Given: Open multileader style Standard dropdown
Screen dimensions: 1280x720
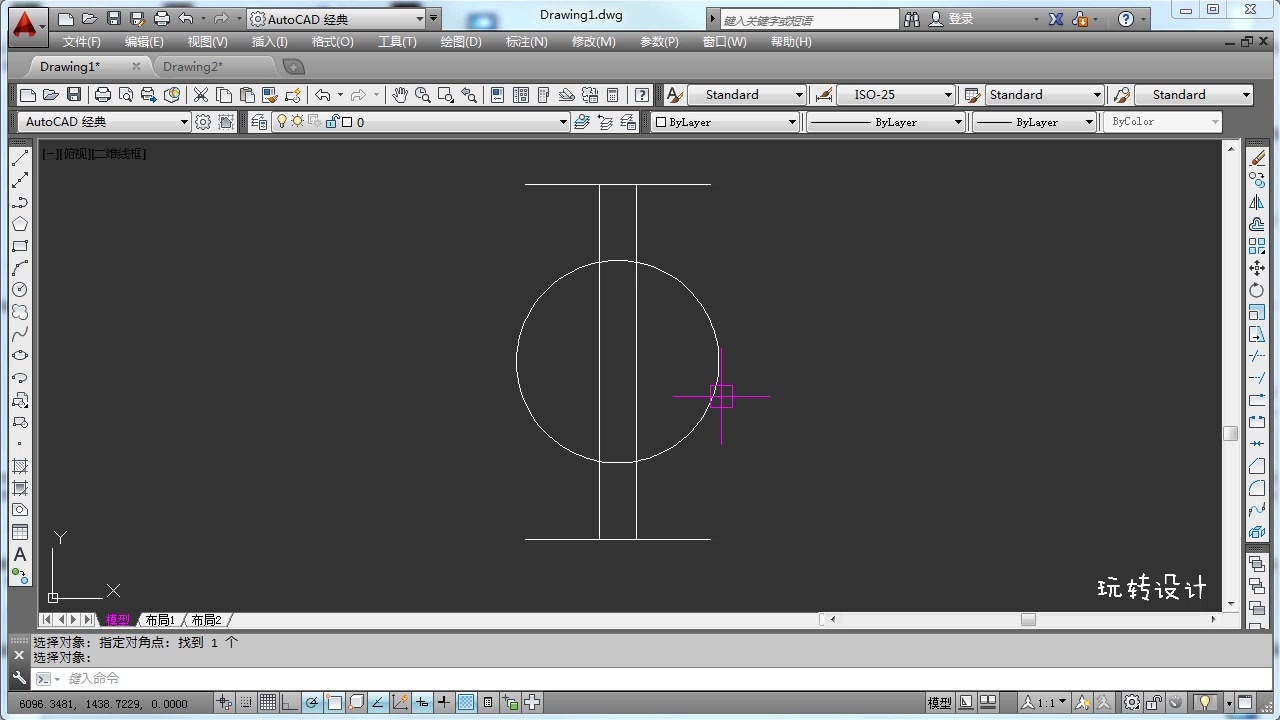Looking at the screenshot, I should pyautogui.click(x=1194, y=95).
